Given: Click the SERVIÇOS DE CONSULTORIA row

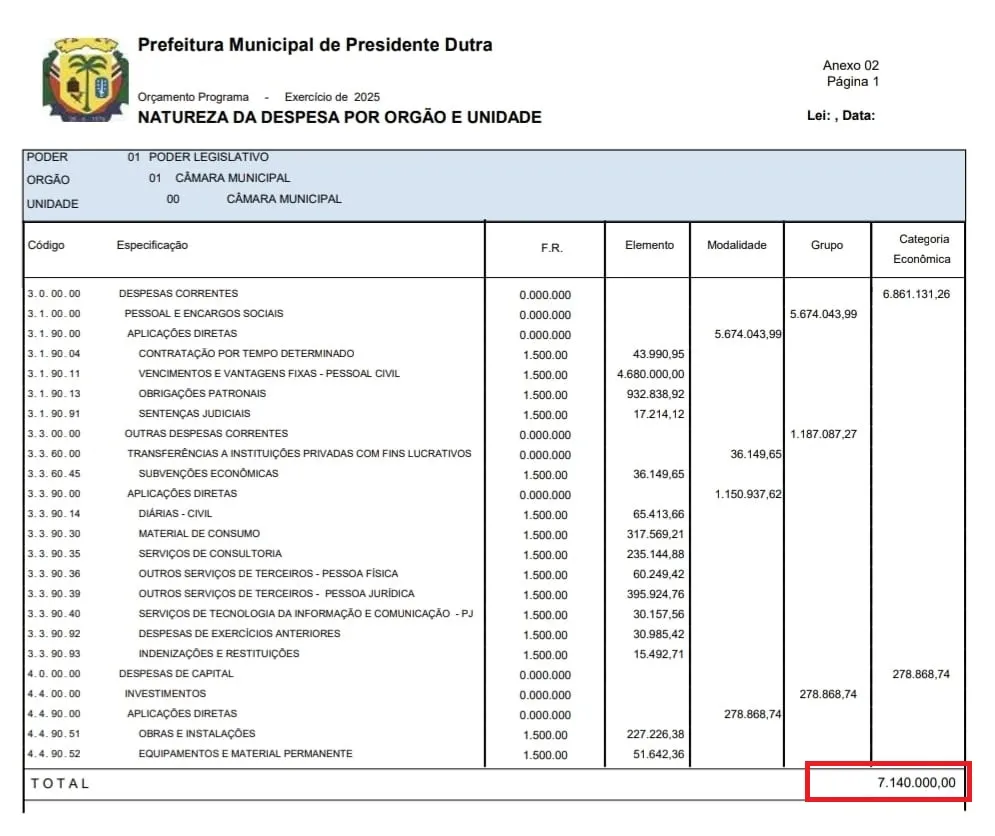Looking at the screenshot, I should click(210, 554).
